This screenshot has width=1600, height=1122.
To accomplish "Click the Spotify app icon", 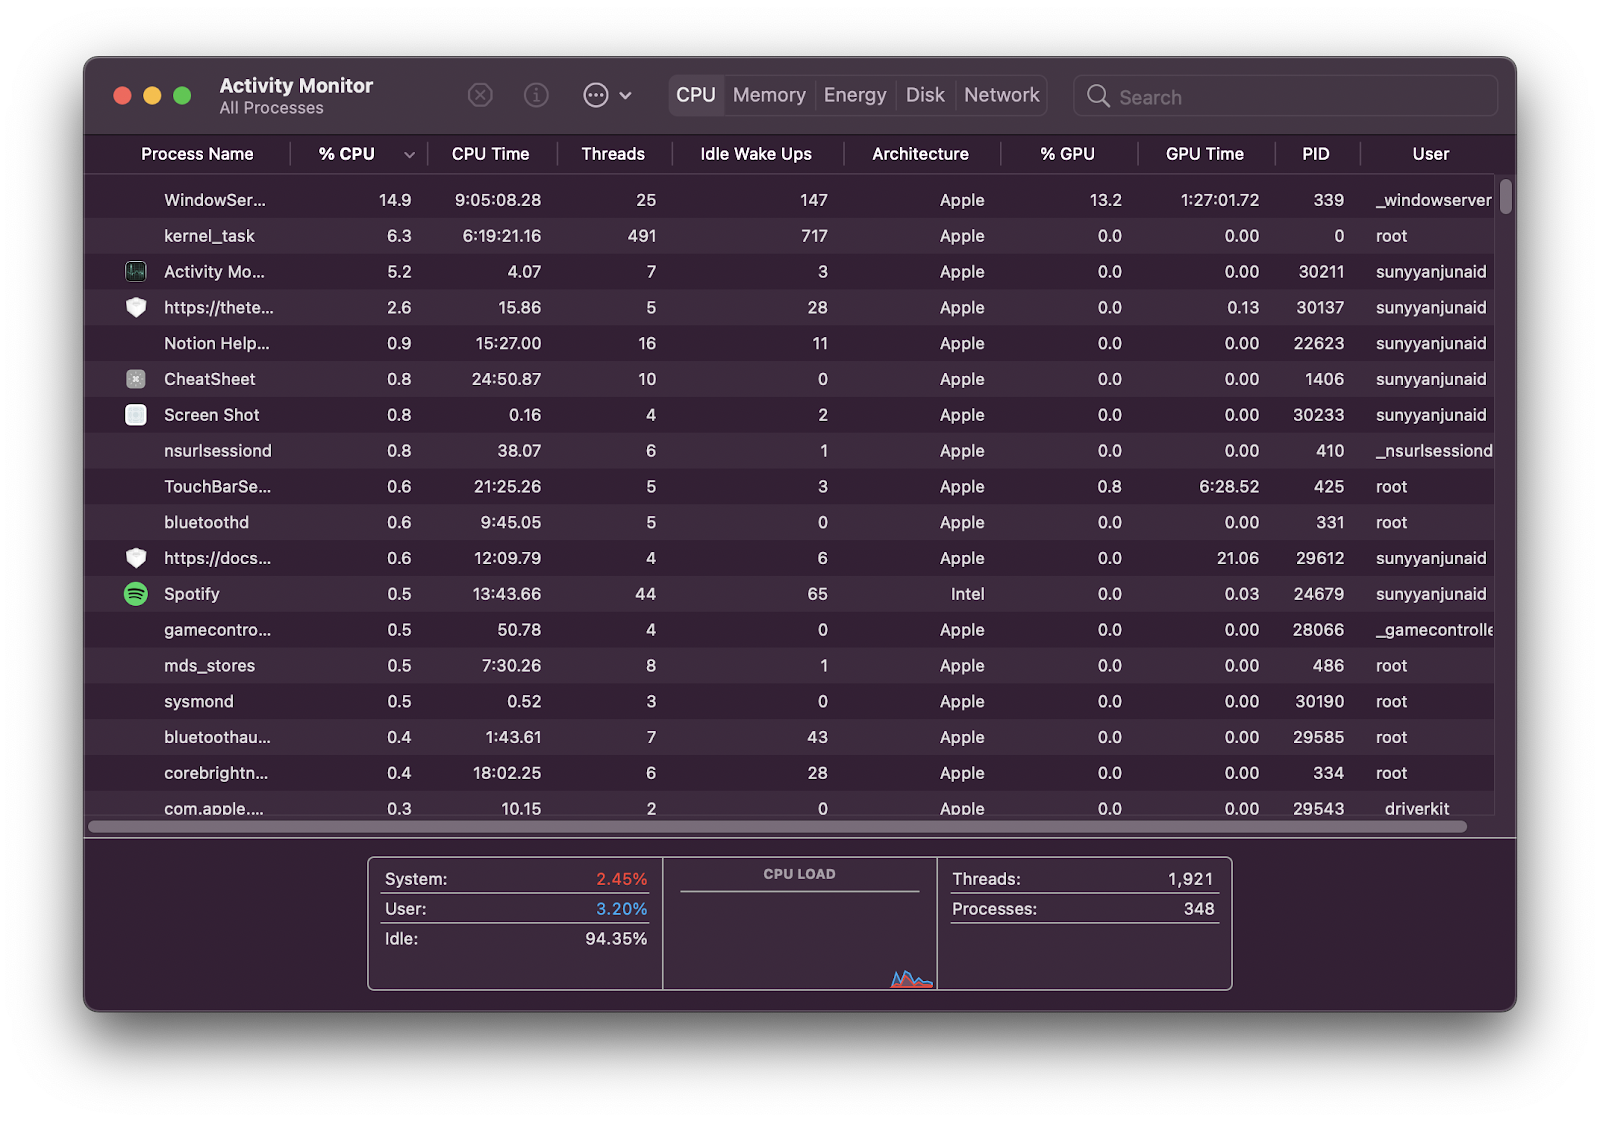I will click(x=136, y=594).
